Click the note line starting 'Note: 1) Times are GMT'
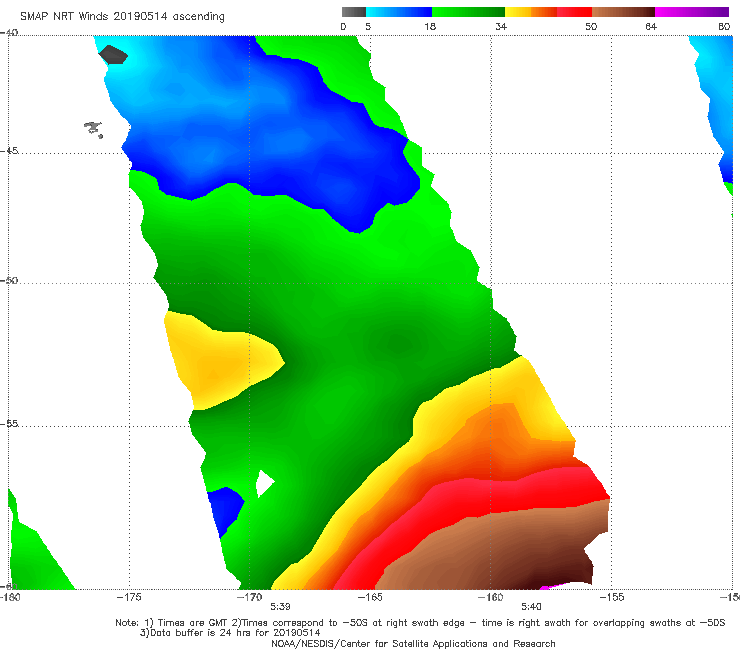The width and height of the screenshot is (740, 650). pyautogui.click(x=420, y=623)
